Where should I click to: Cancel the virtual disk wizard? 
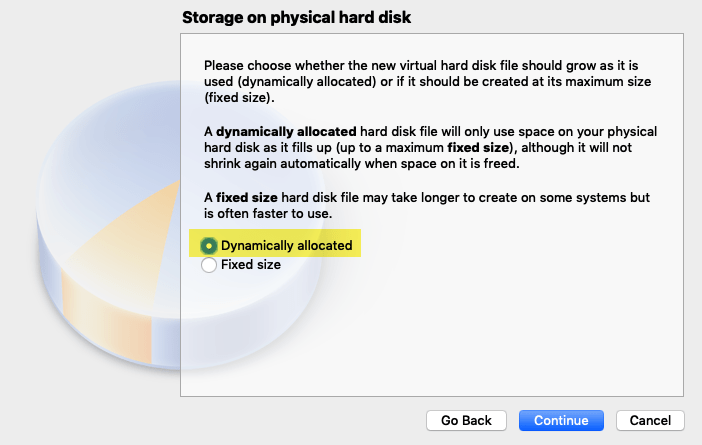[650, 420]
